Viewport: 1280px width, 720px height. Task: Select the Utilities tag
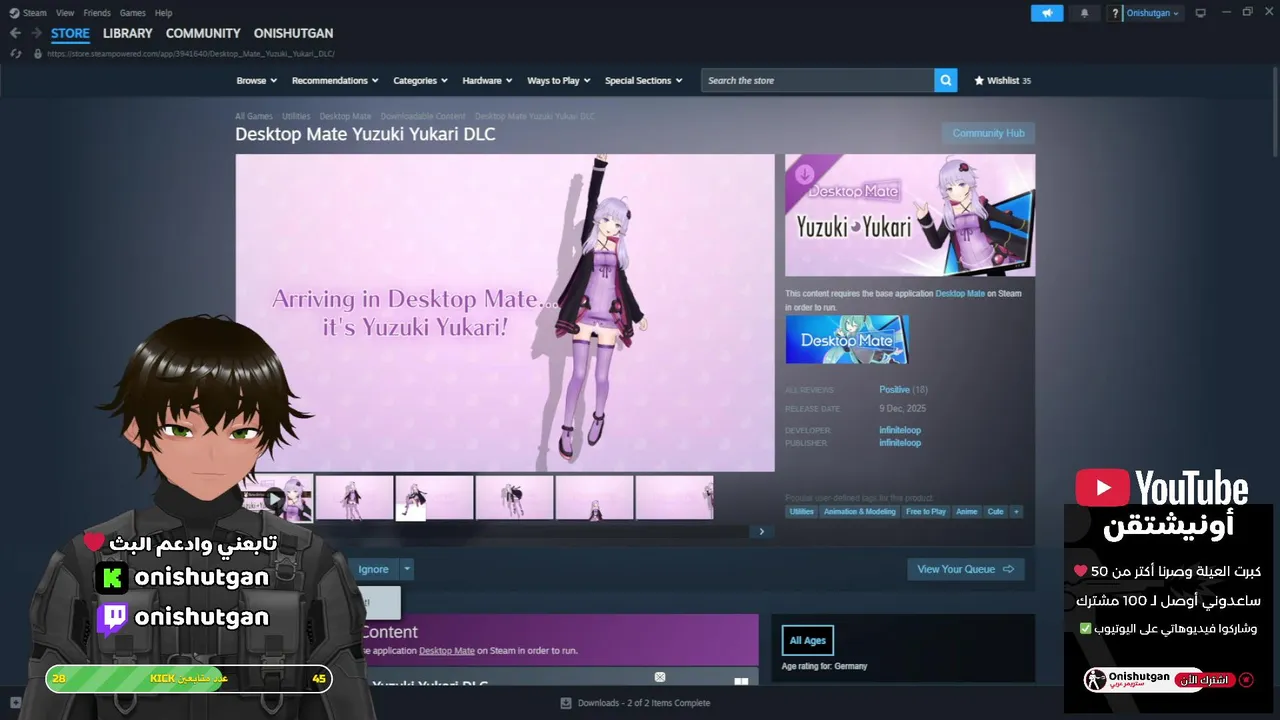pos(802,511)
